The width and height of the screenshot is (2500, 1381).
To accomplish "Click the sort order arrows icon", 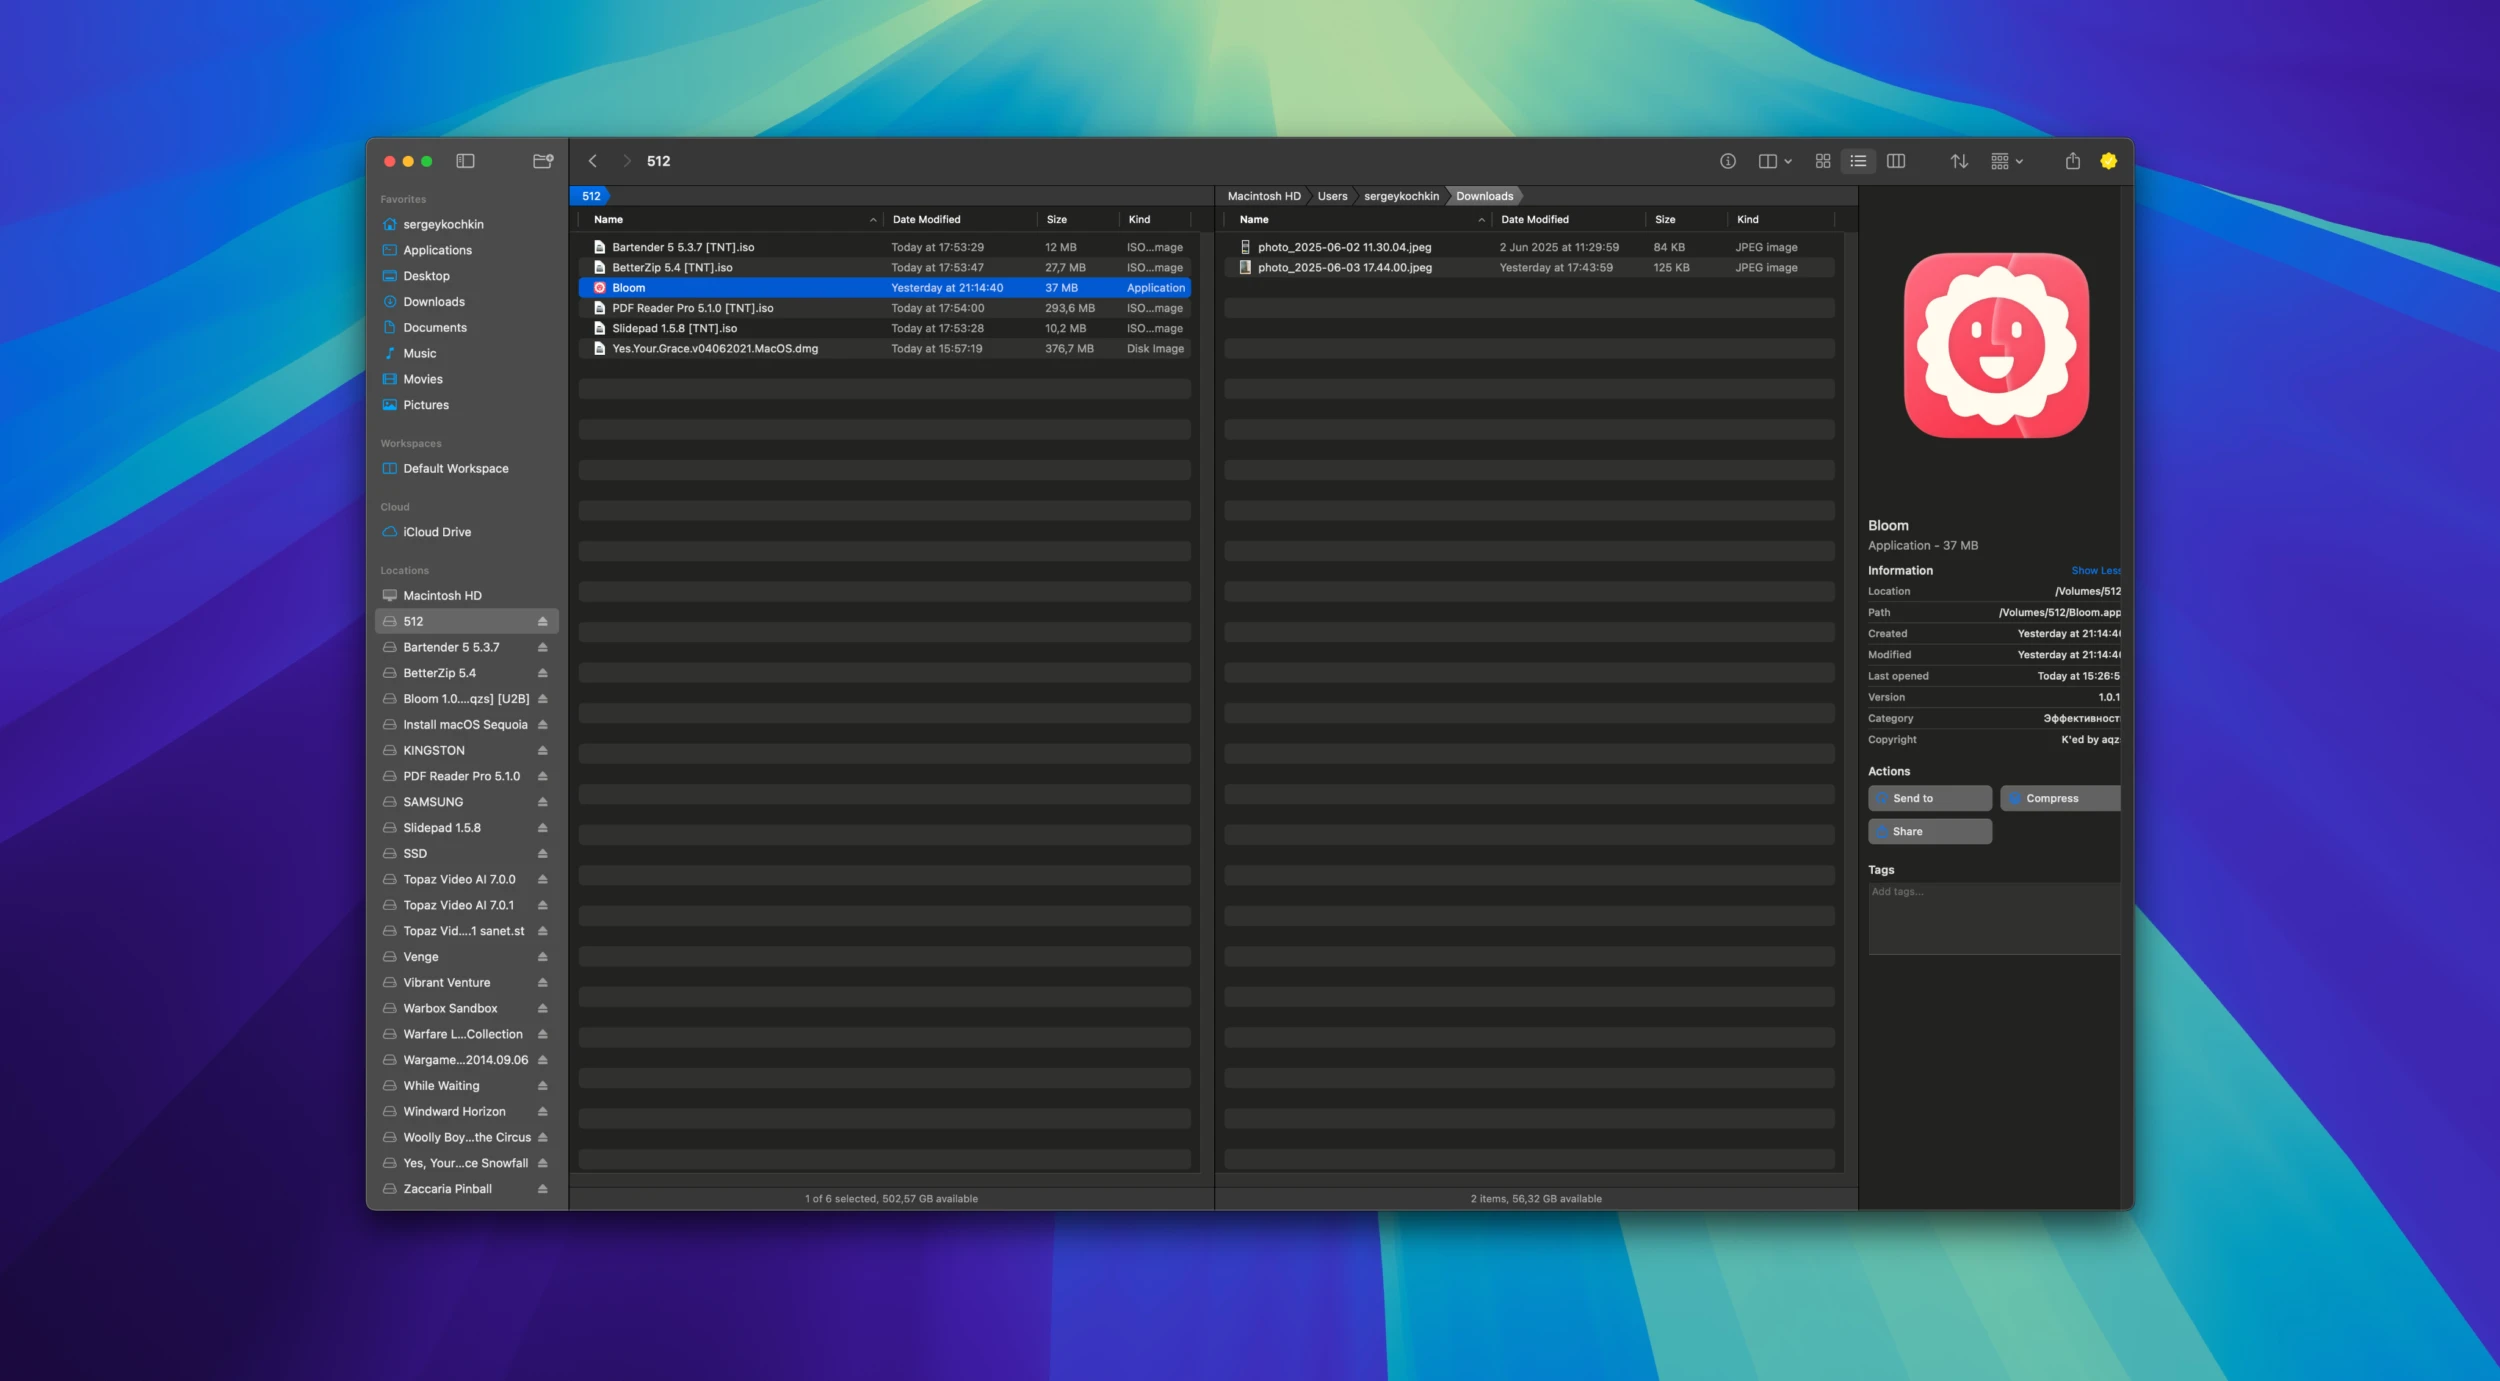I will click(x=1959, y=160).
